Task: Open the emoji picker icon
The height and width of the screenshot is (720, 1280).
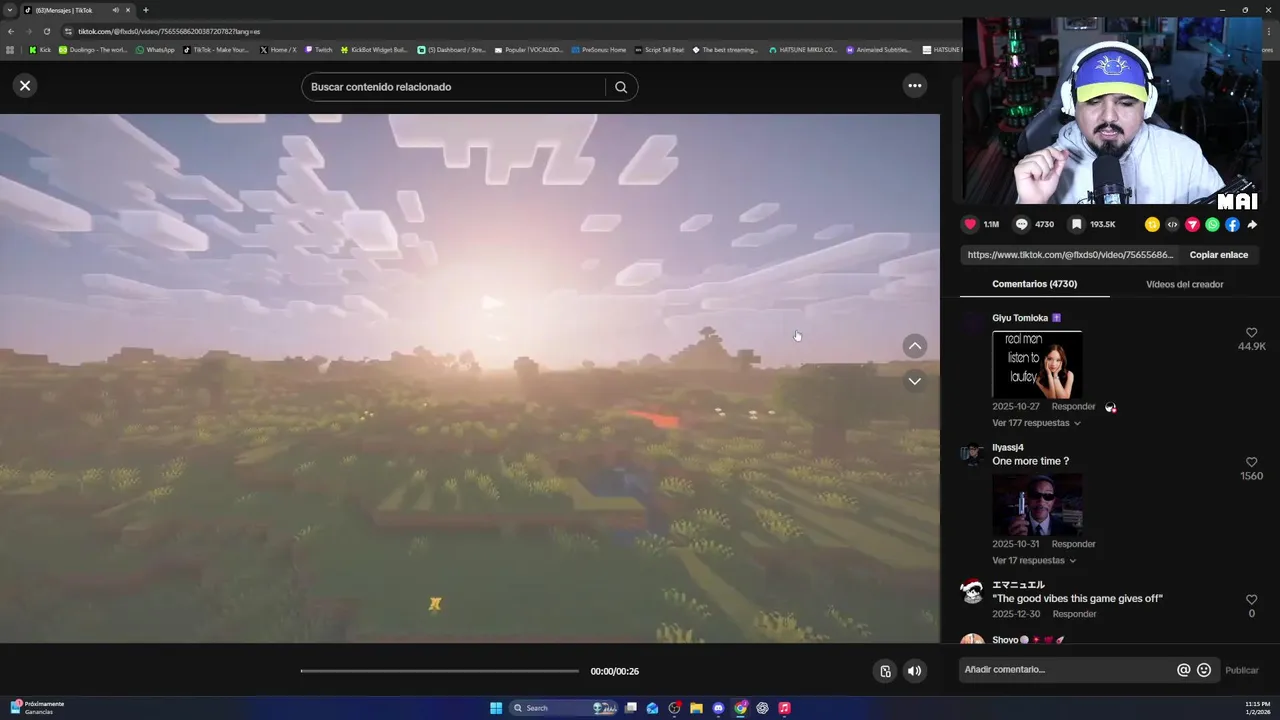Action: (x=1204, y=670)
